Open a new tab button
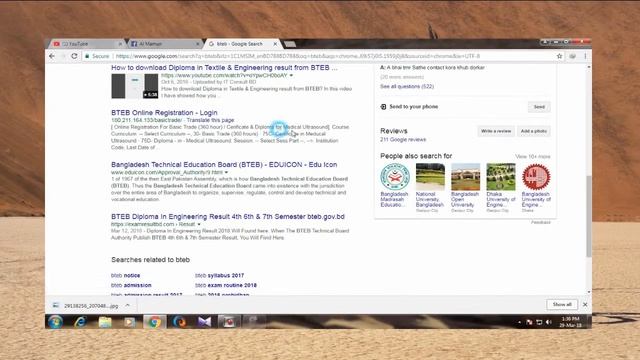The width and height of the screenshot is (640, 360). 290,44
